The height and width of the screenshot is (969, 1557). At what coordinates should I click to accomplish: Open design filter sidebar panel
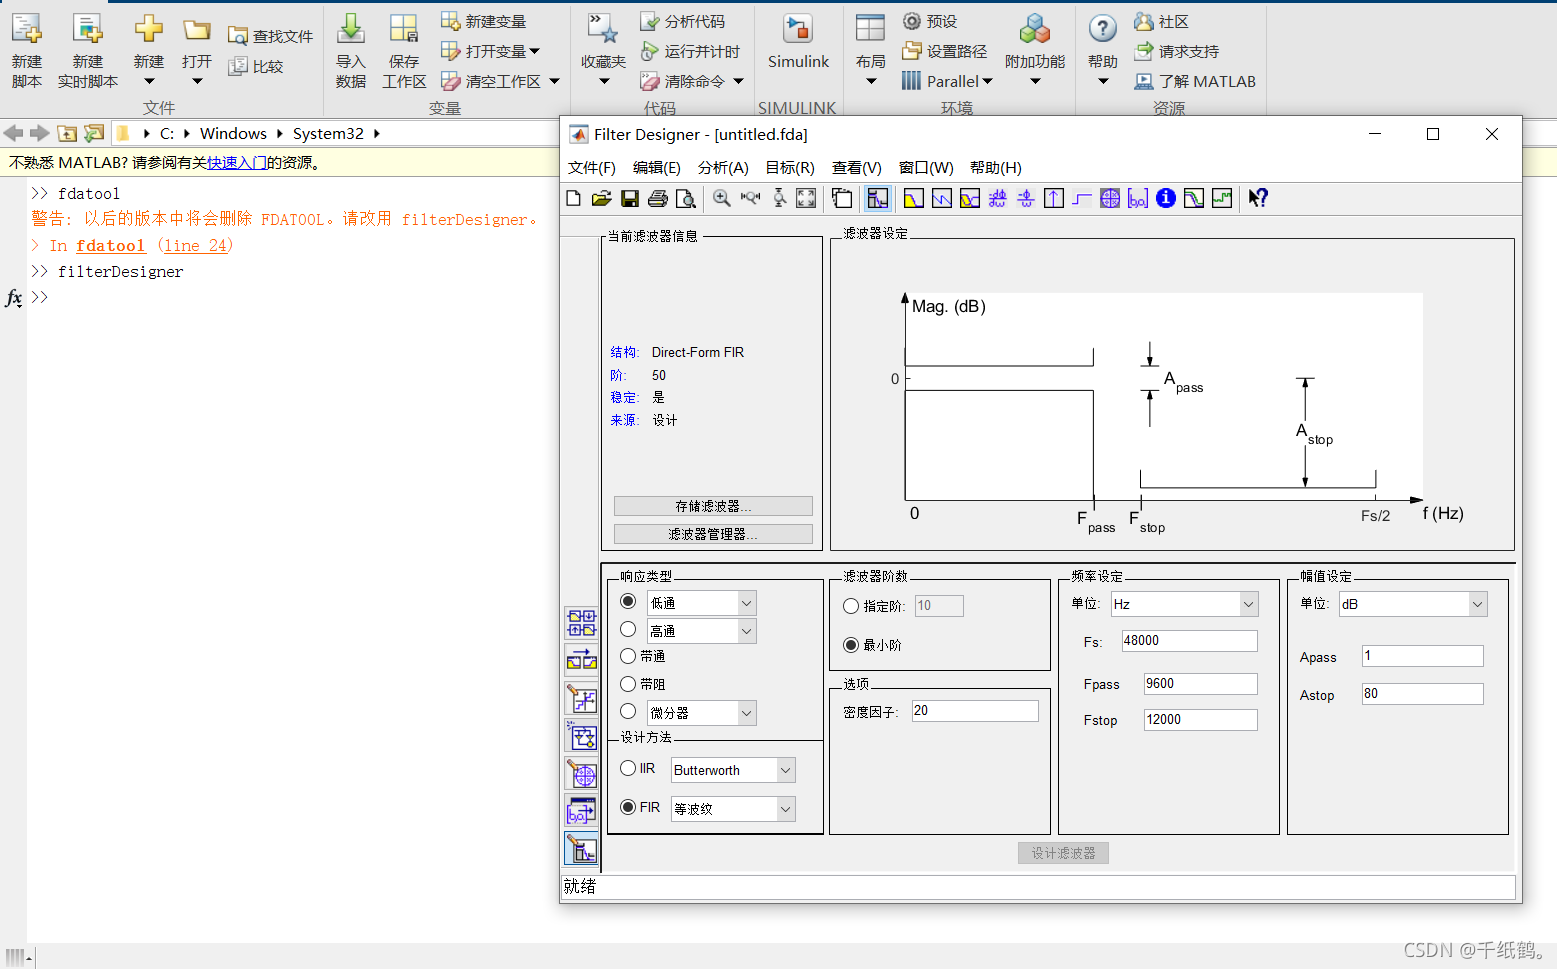(x=581, y=849)
